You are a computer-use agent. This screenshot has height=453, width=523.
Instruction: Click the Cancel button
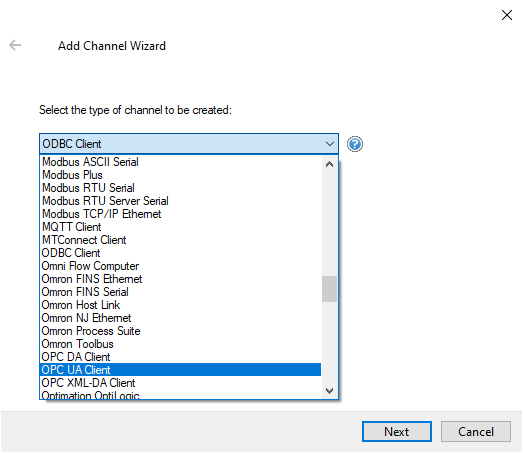pos(476,431)
